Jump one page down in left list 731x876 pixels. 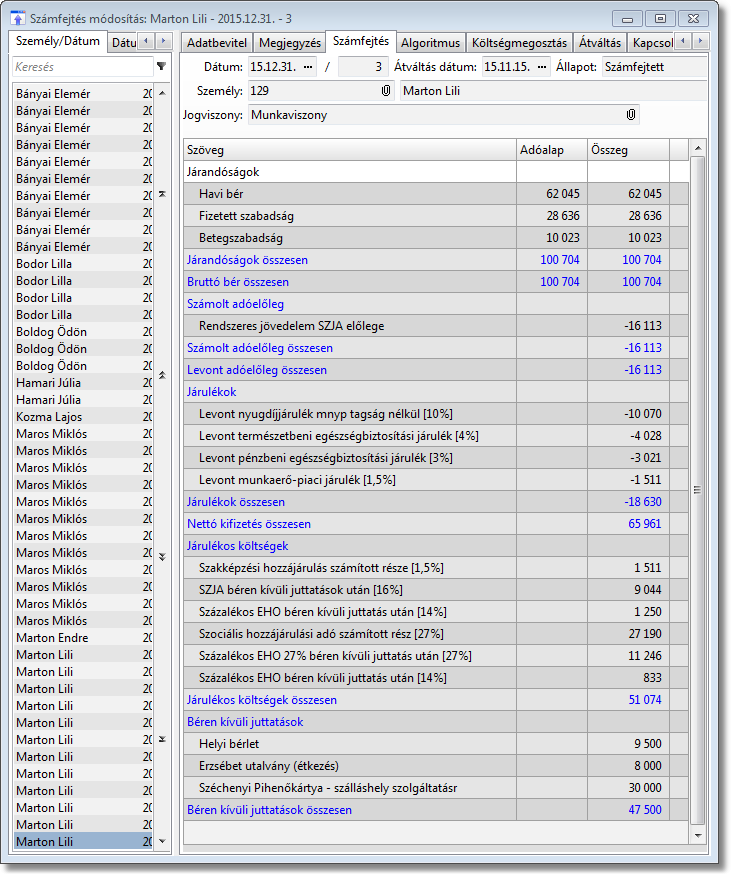(162, 557)
